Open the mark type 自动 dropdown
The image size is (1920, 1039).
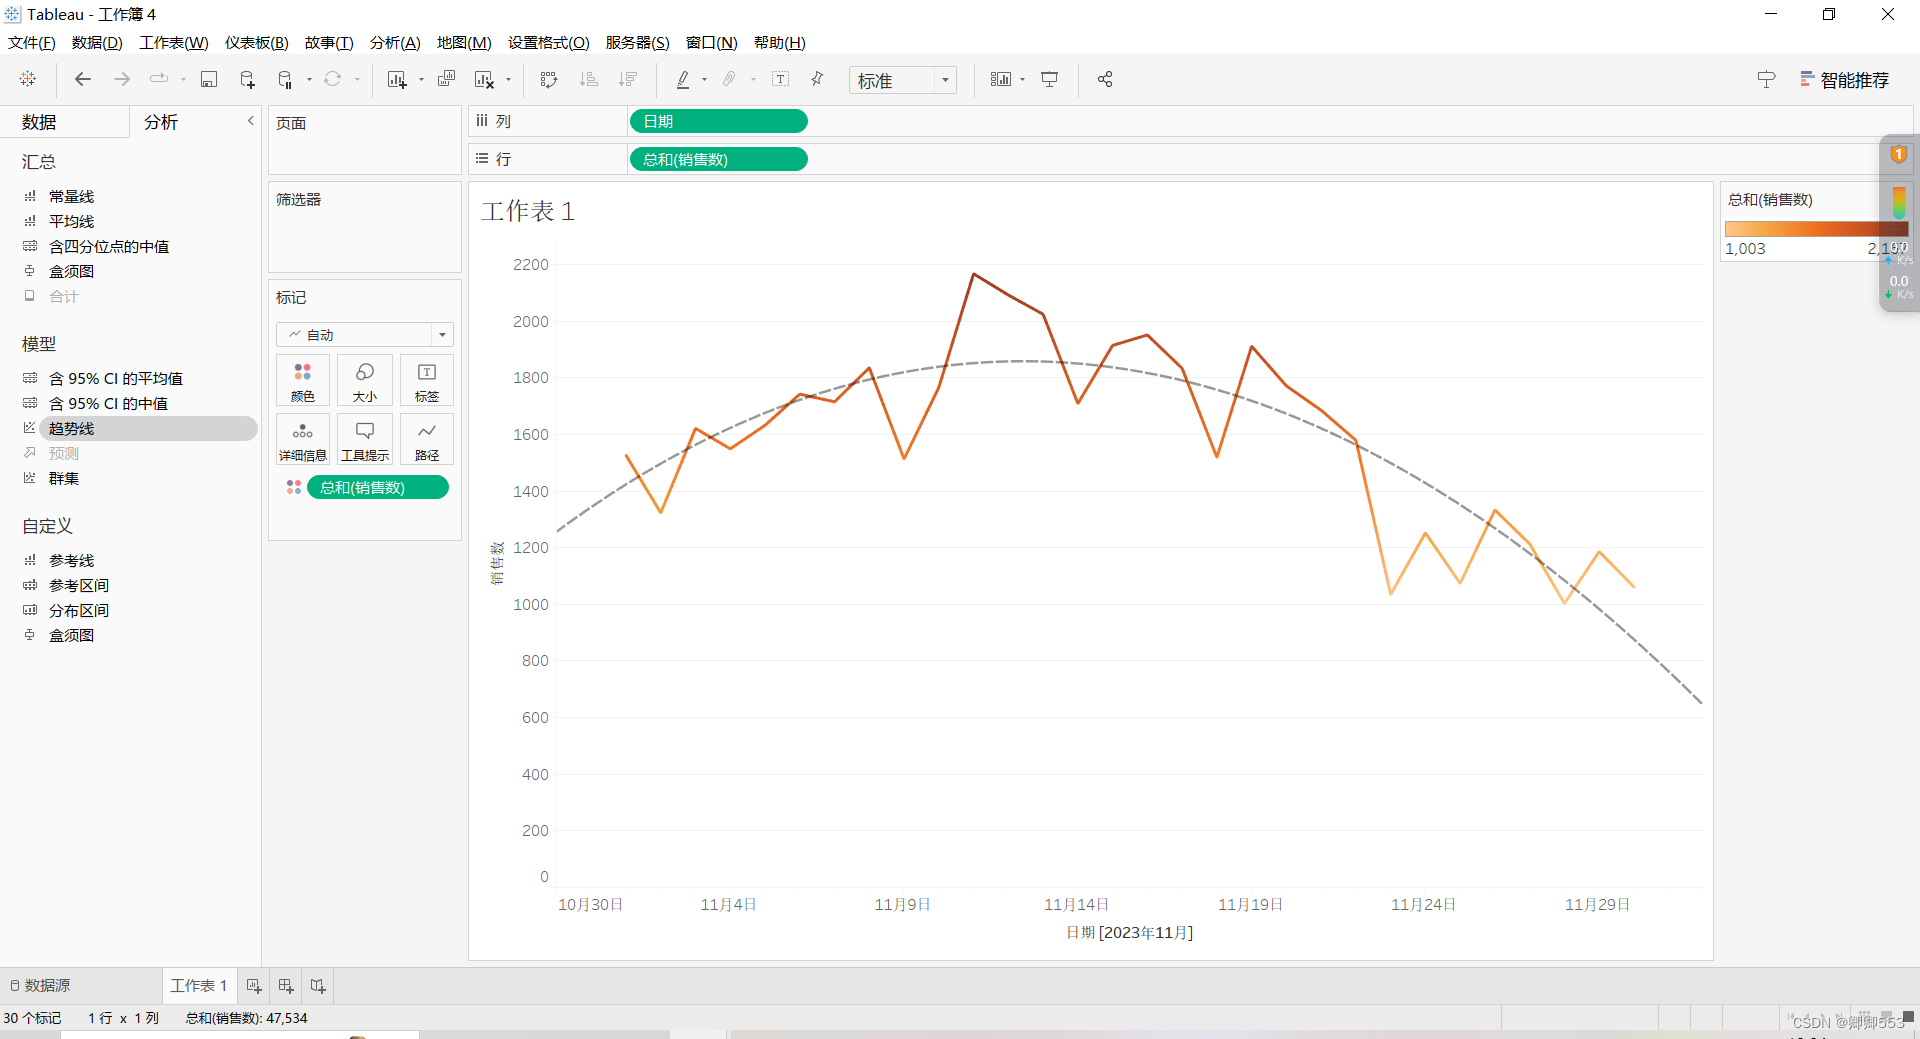click(x=365, y=334)
